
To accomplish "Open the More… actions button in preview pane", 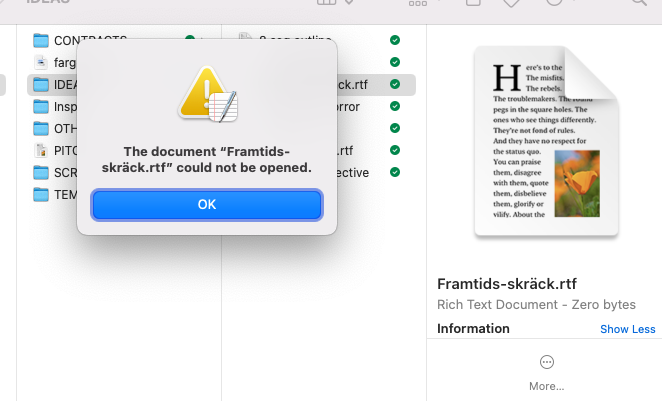I will [x=547, y=373].
